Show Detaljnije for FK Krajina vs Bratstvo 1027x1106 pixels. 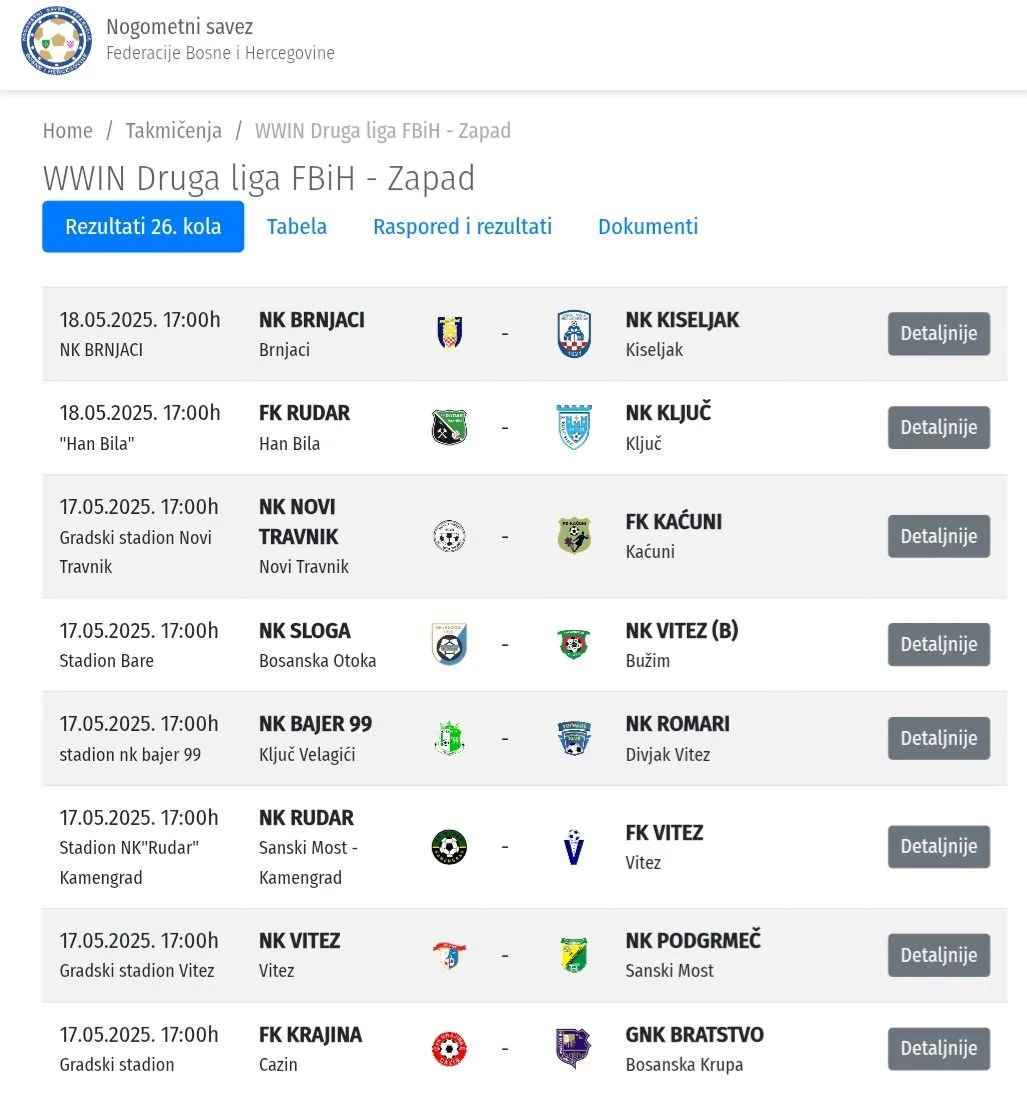coord(939,1049)
